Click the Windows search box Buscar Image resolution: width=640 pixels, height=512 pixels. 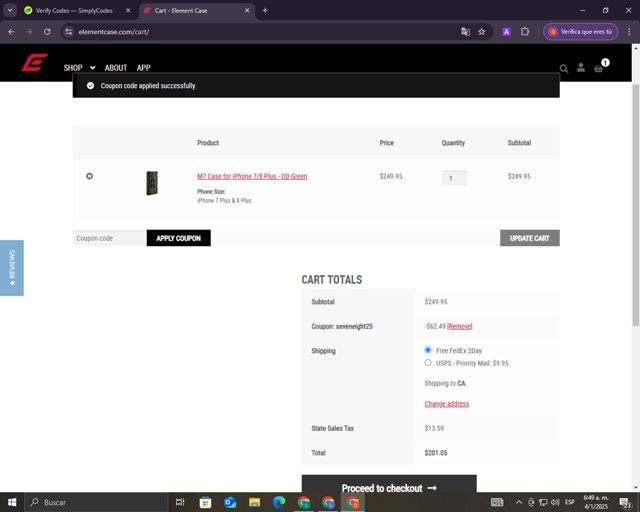[97, 502]
